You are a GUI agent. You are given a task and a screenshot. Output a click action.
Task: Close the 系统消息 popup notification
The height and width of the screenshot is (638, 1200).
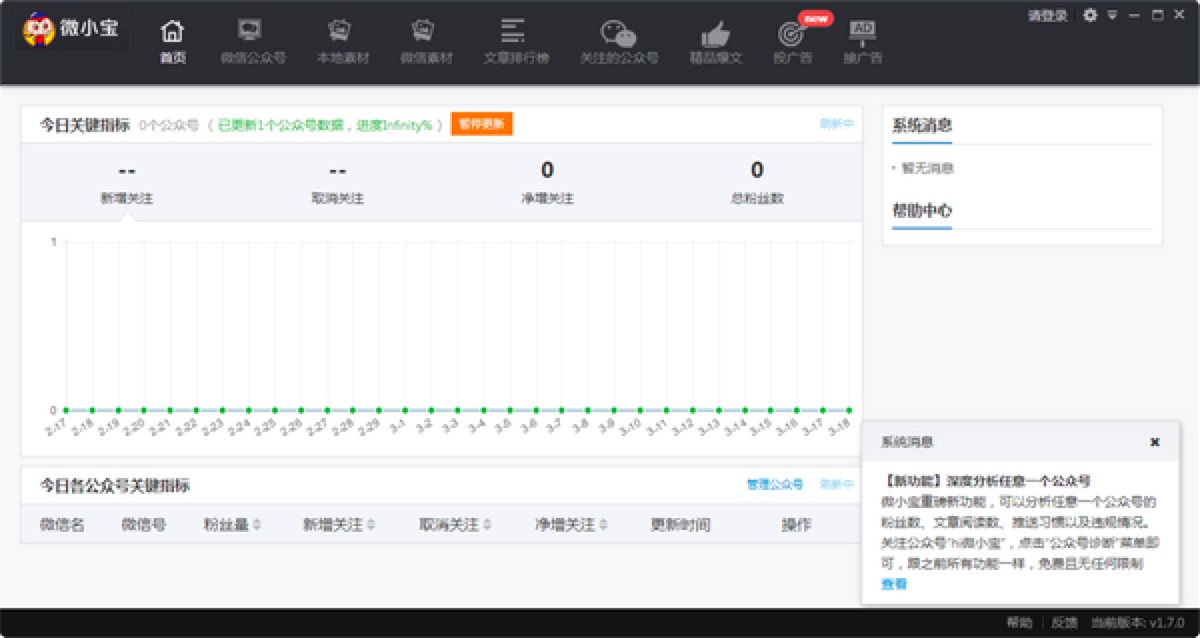1154,442
